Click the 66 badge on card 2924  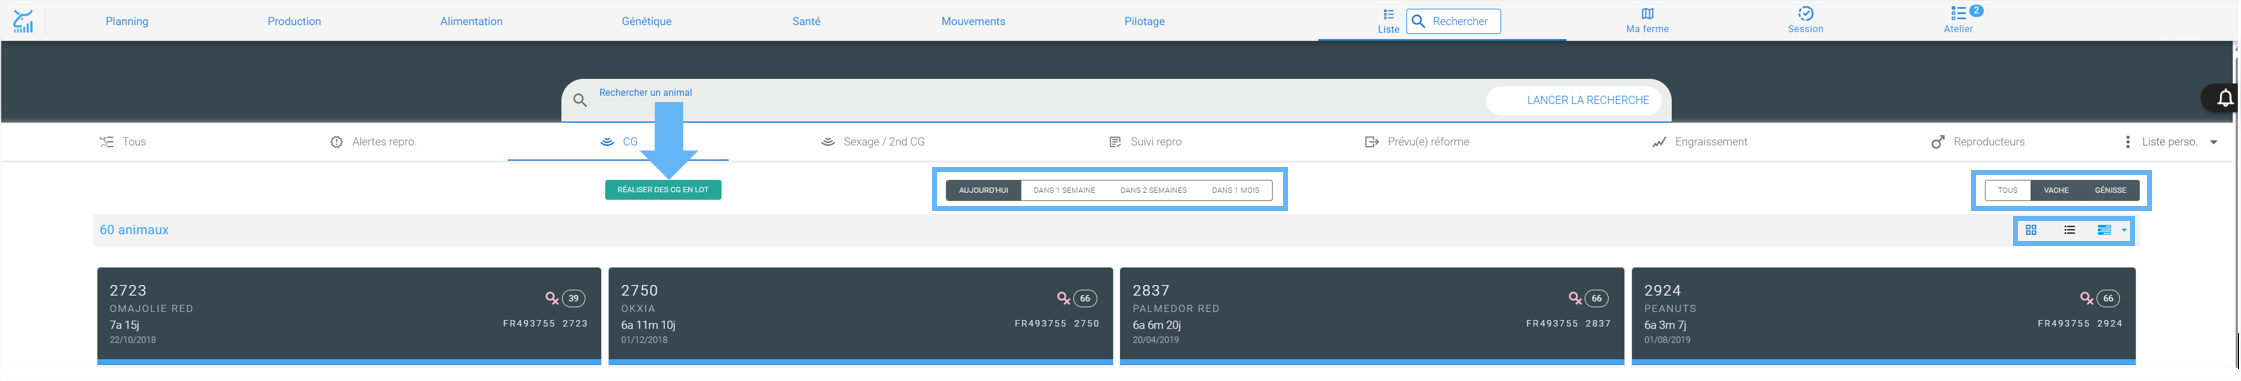(x=2109, y=298)
